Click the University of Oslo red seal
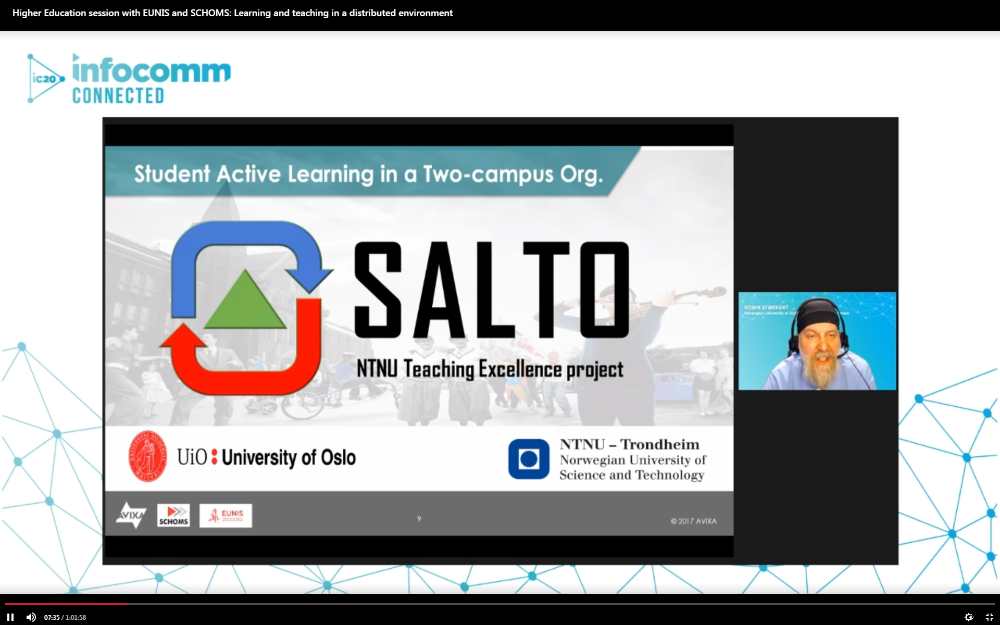The image size is (1000, 625). pyautogui.click(x=148, y=457)
